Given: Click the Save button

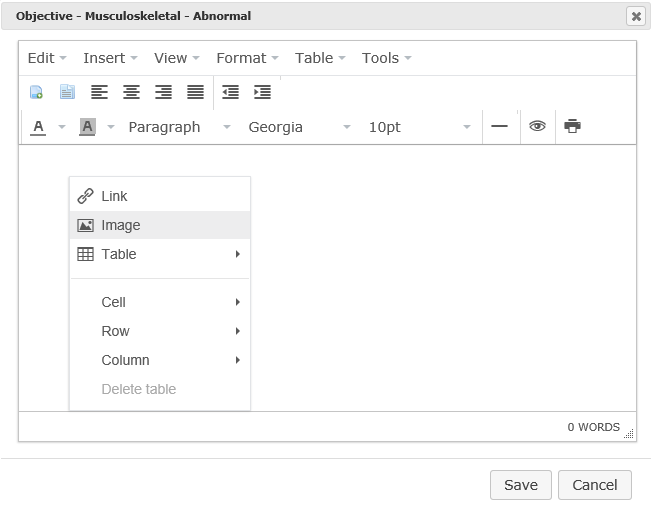Looking at the screenshot, I should [521, 485].
